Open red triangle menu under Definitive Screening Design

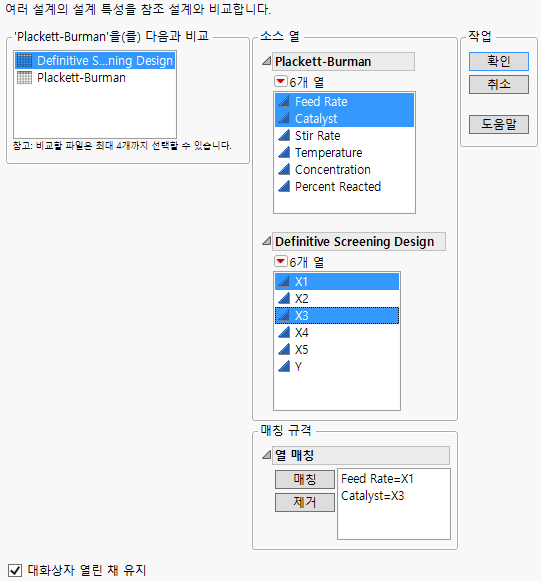pos(281,261)
